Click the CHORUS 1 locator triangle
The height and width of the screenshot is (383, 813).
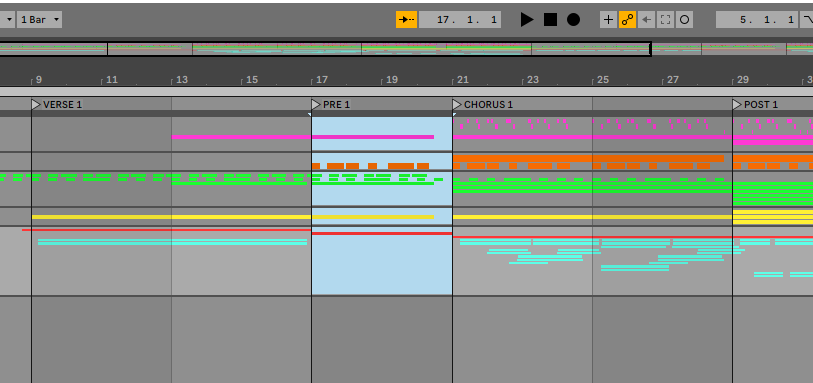point(457,105)
